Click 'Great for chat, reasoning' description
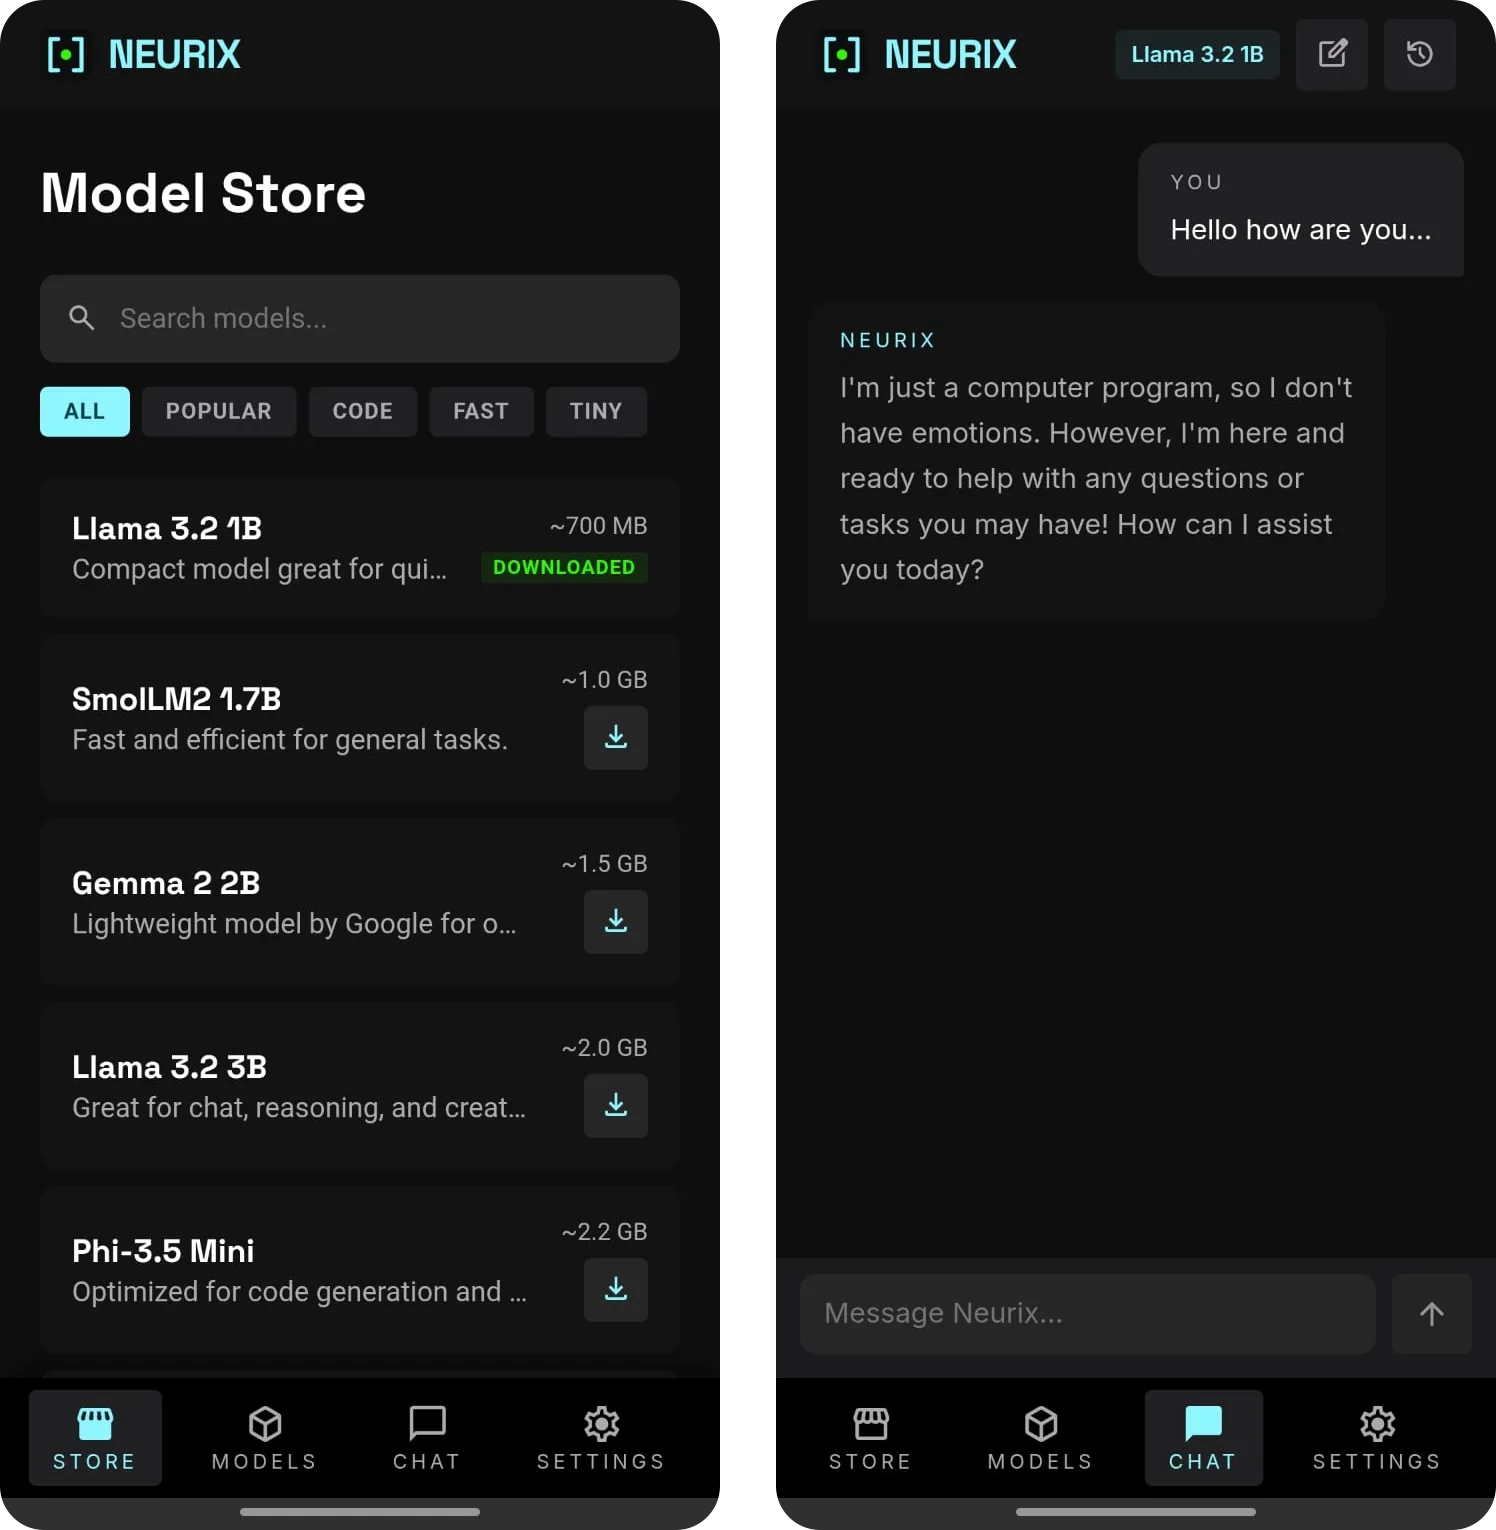 click(299, 1108)
